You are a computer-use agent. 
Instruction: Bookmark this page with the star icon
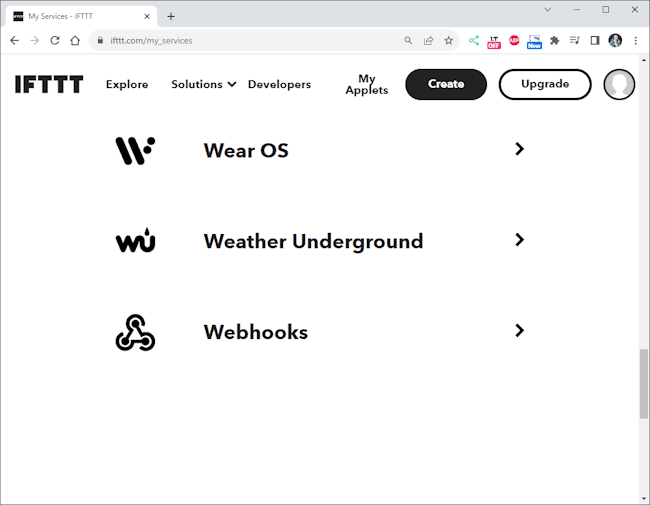(x=448, y=41)
